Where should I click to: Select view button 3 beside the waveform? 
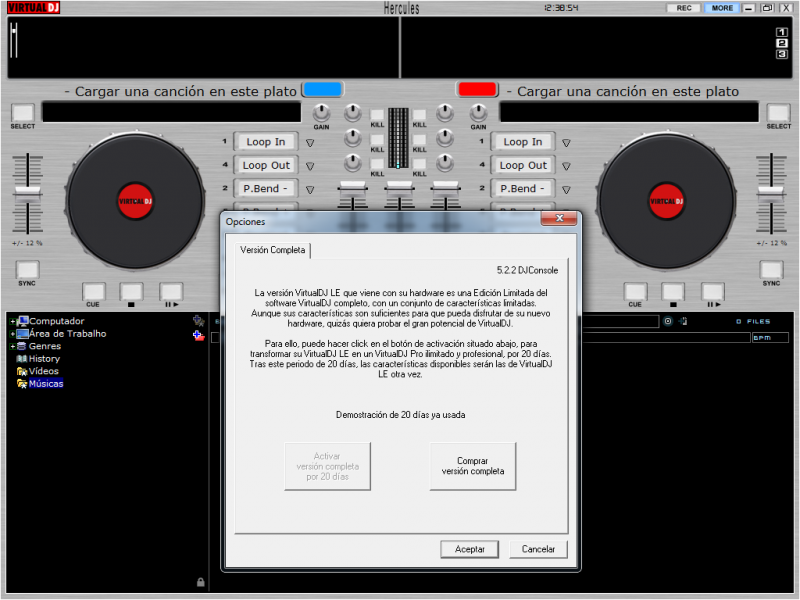782,54
